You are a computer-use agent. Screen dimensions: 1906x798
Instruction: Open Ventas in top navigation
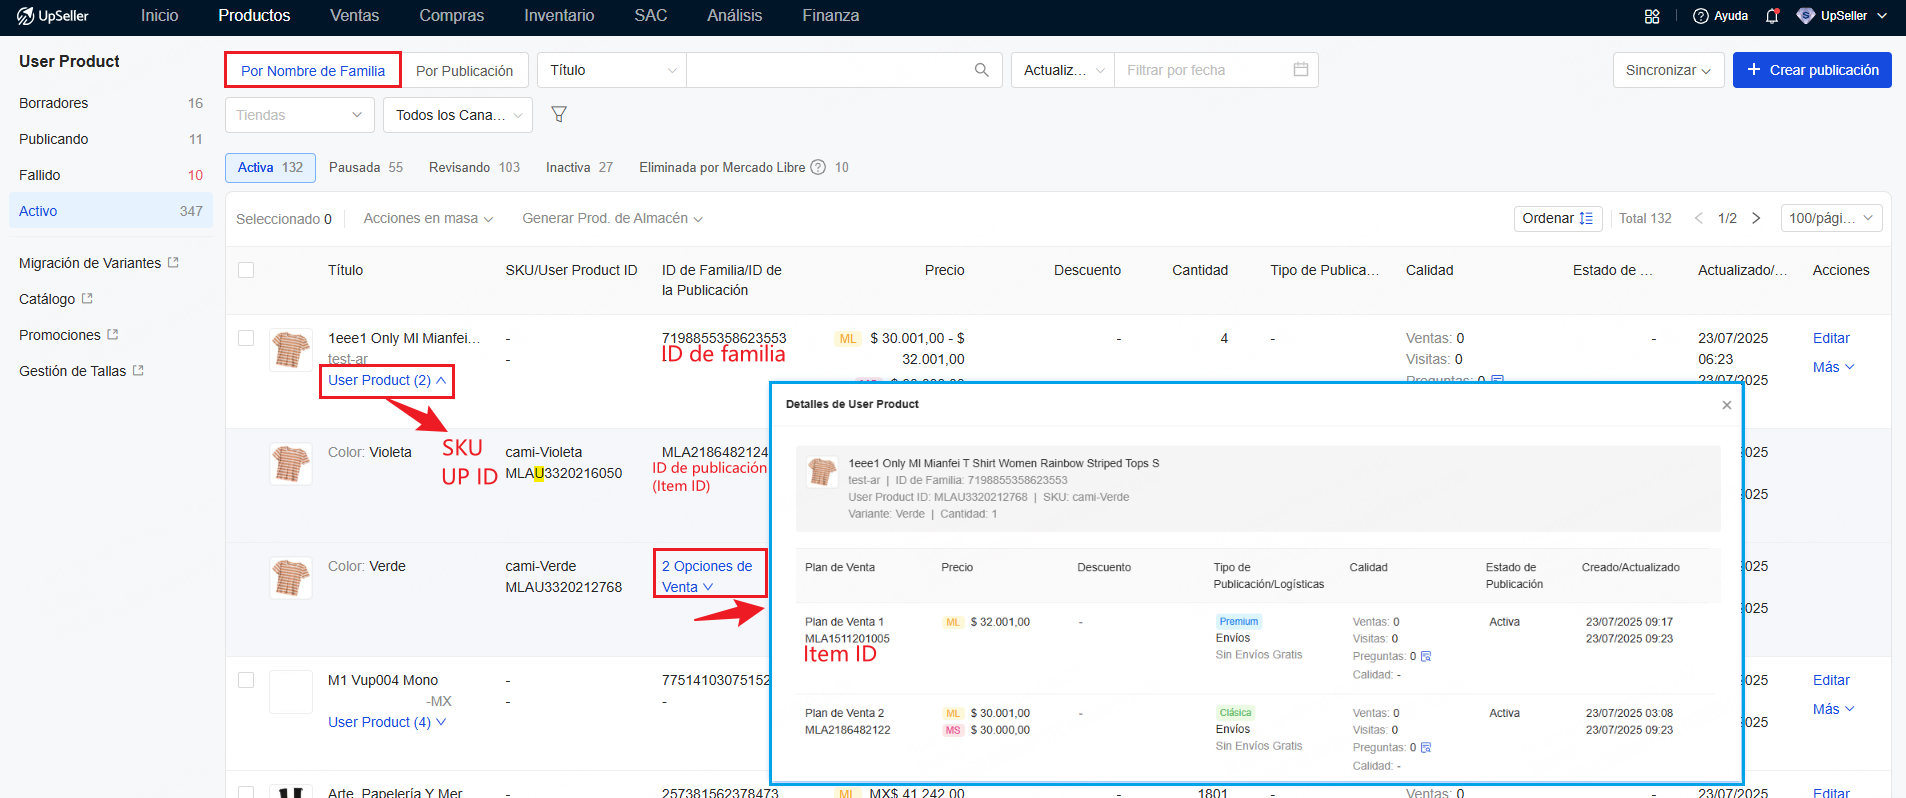[x=354, y=16]
